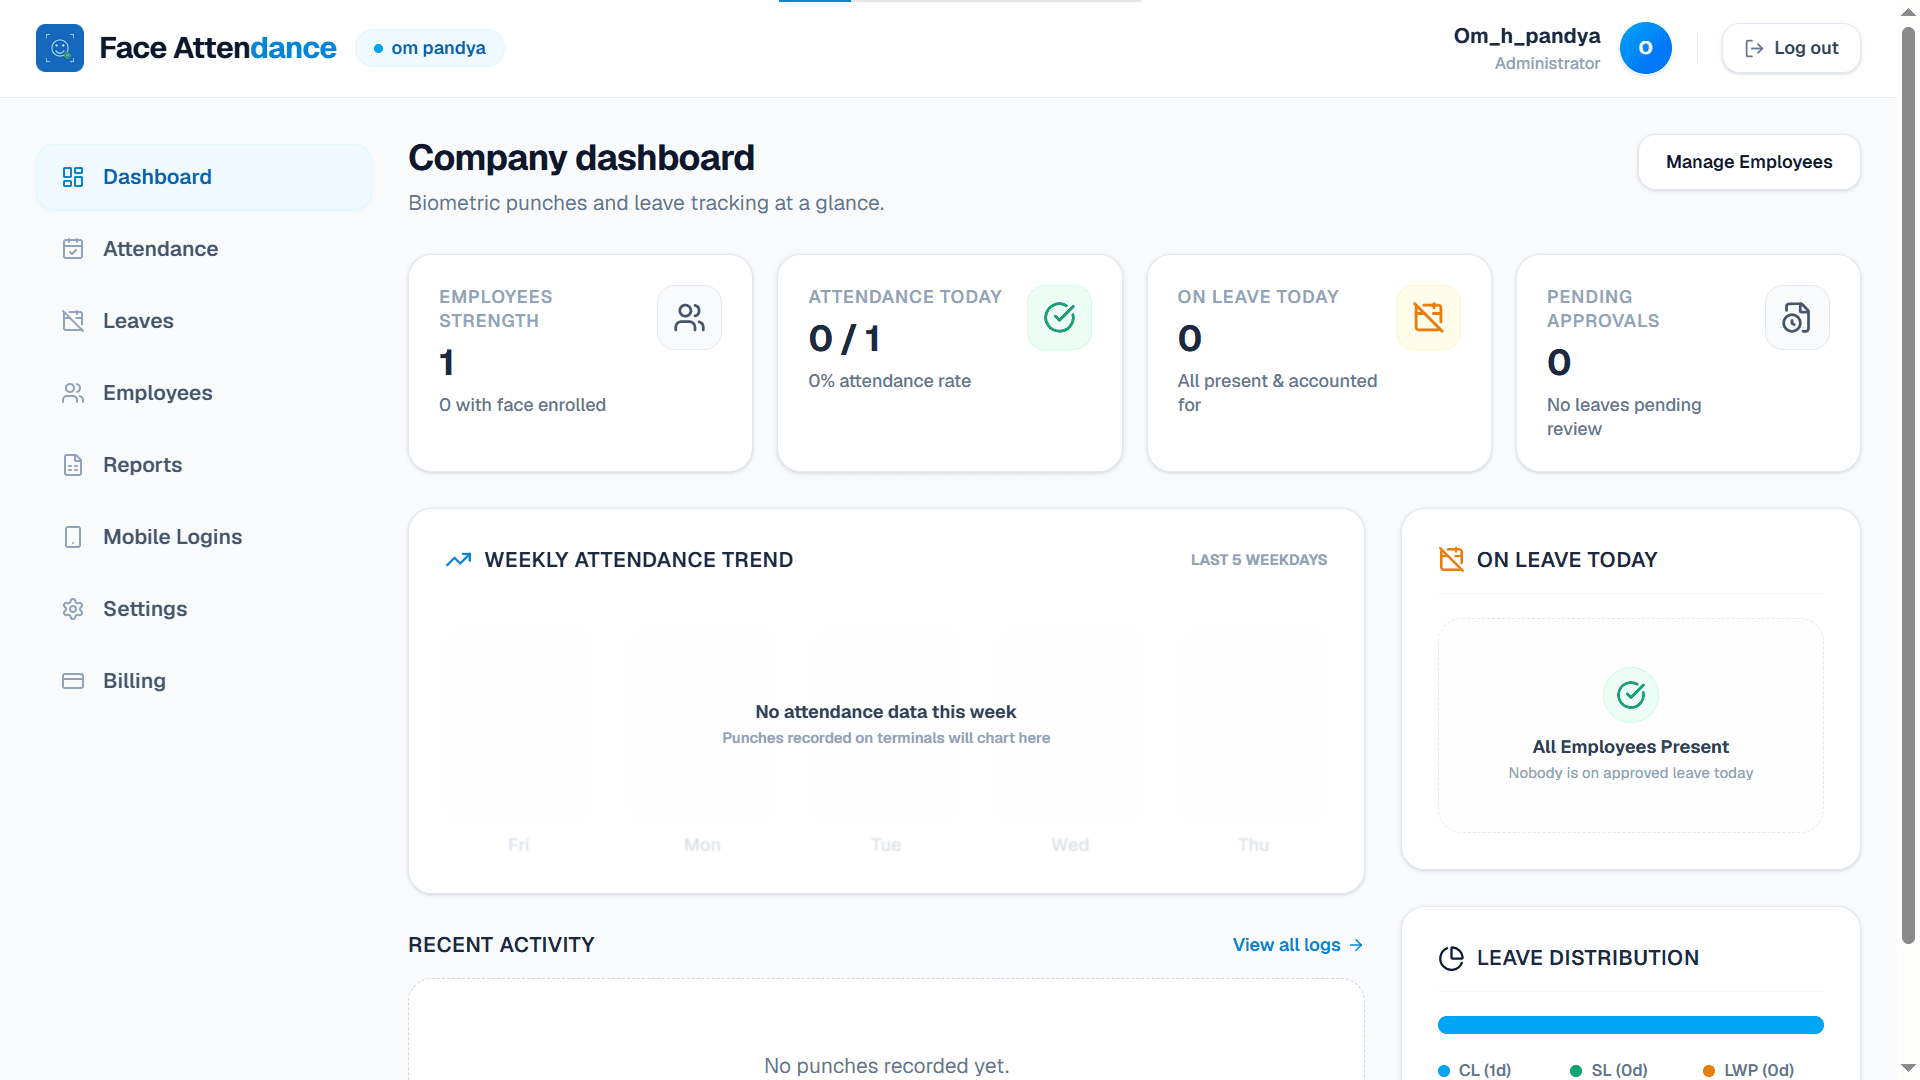Click the Pending Approvals card
1920x1080 pixels.
(x=1688, y=363)
